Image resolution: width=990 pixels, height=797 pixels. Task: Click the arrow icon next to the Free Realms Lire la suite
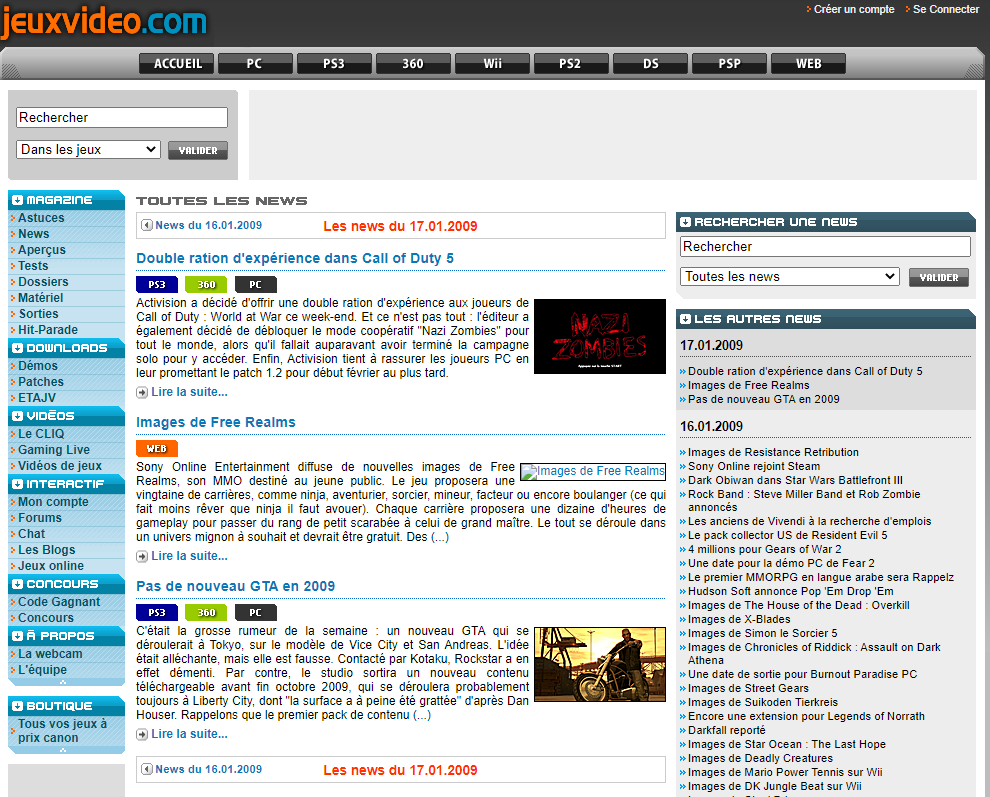click(142, 556)
